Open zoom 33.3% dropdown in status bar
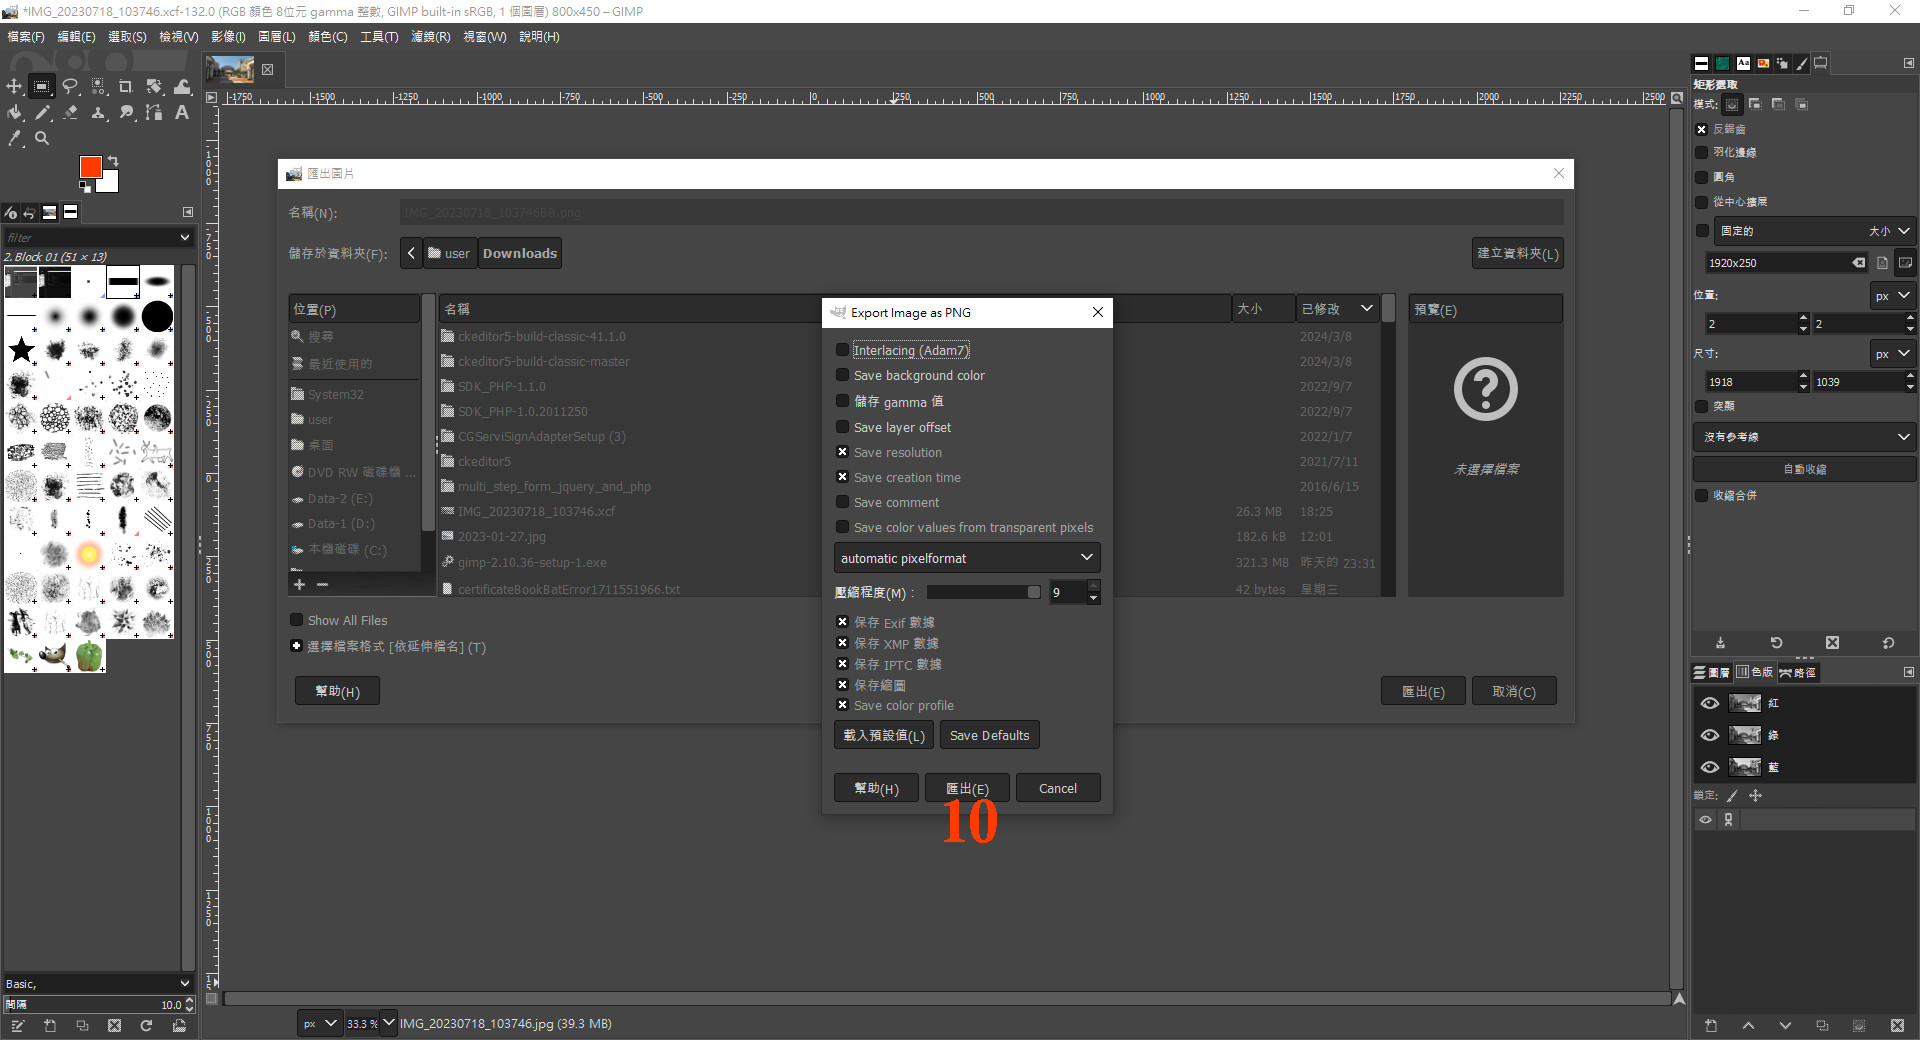Screen dimensions: 1920x1040 (x=389, y=1023)
